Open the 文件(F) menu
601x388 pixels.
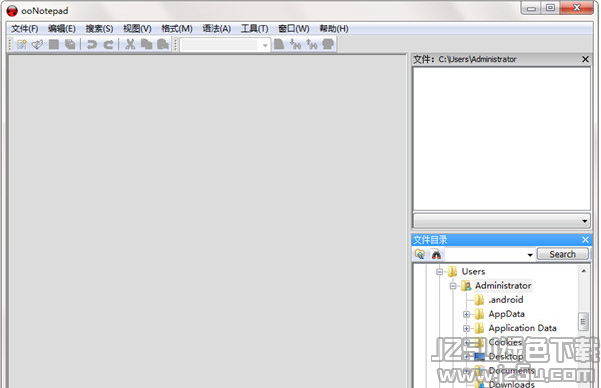coord(25,29)
